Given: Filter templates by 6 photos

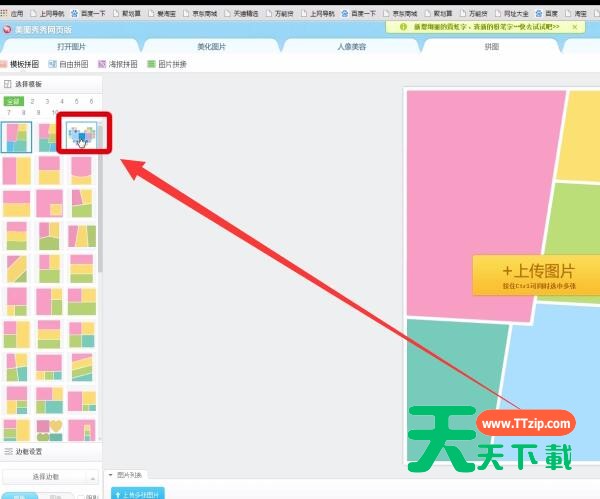Looking at the screenshot, I should [91, 101].
